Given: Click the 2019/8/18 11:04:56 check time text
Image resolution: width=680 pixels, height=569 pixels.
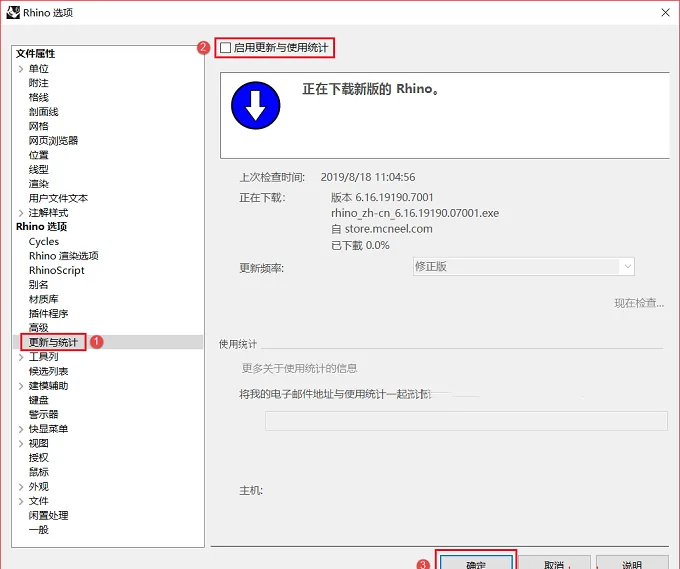Looking at the screenshot, I should [368, 177].
